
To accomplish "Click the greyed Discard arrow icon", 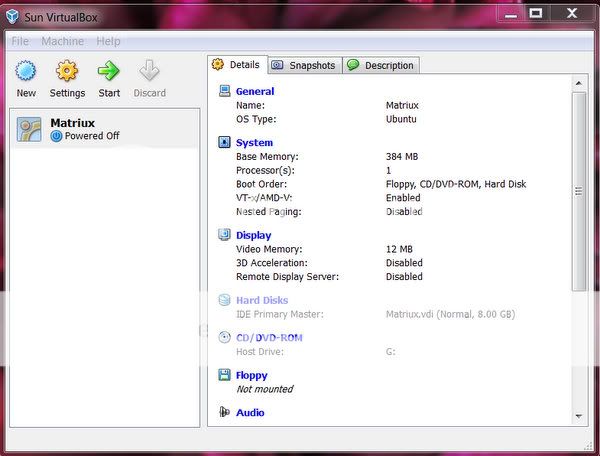I will [x=149, y=71].
